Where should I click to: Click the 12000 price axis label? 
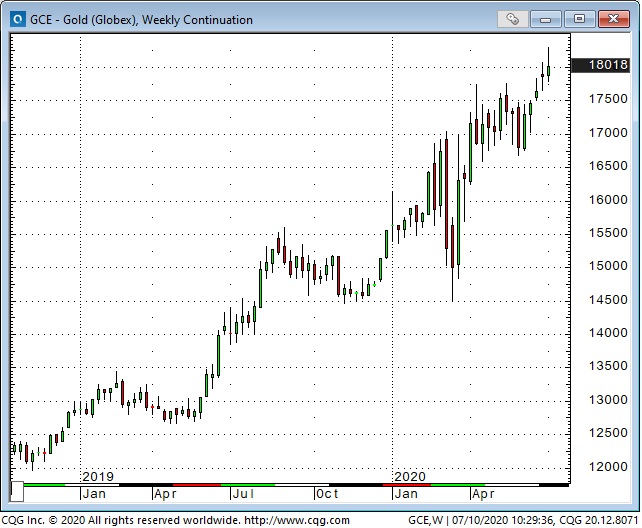(608, 467)
